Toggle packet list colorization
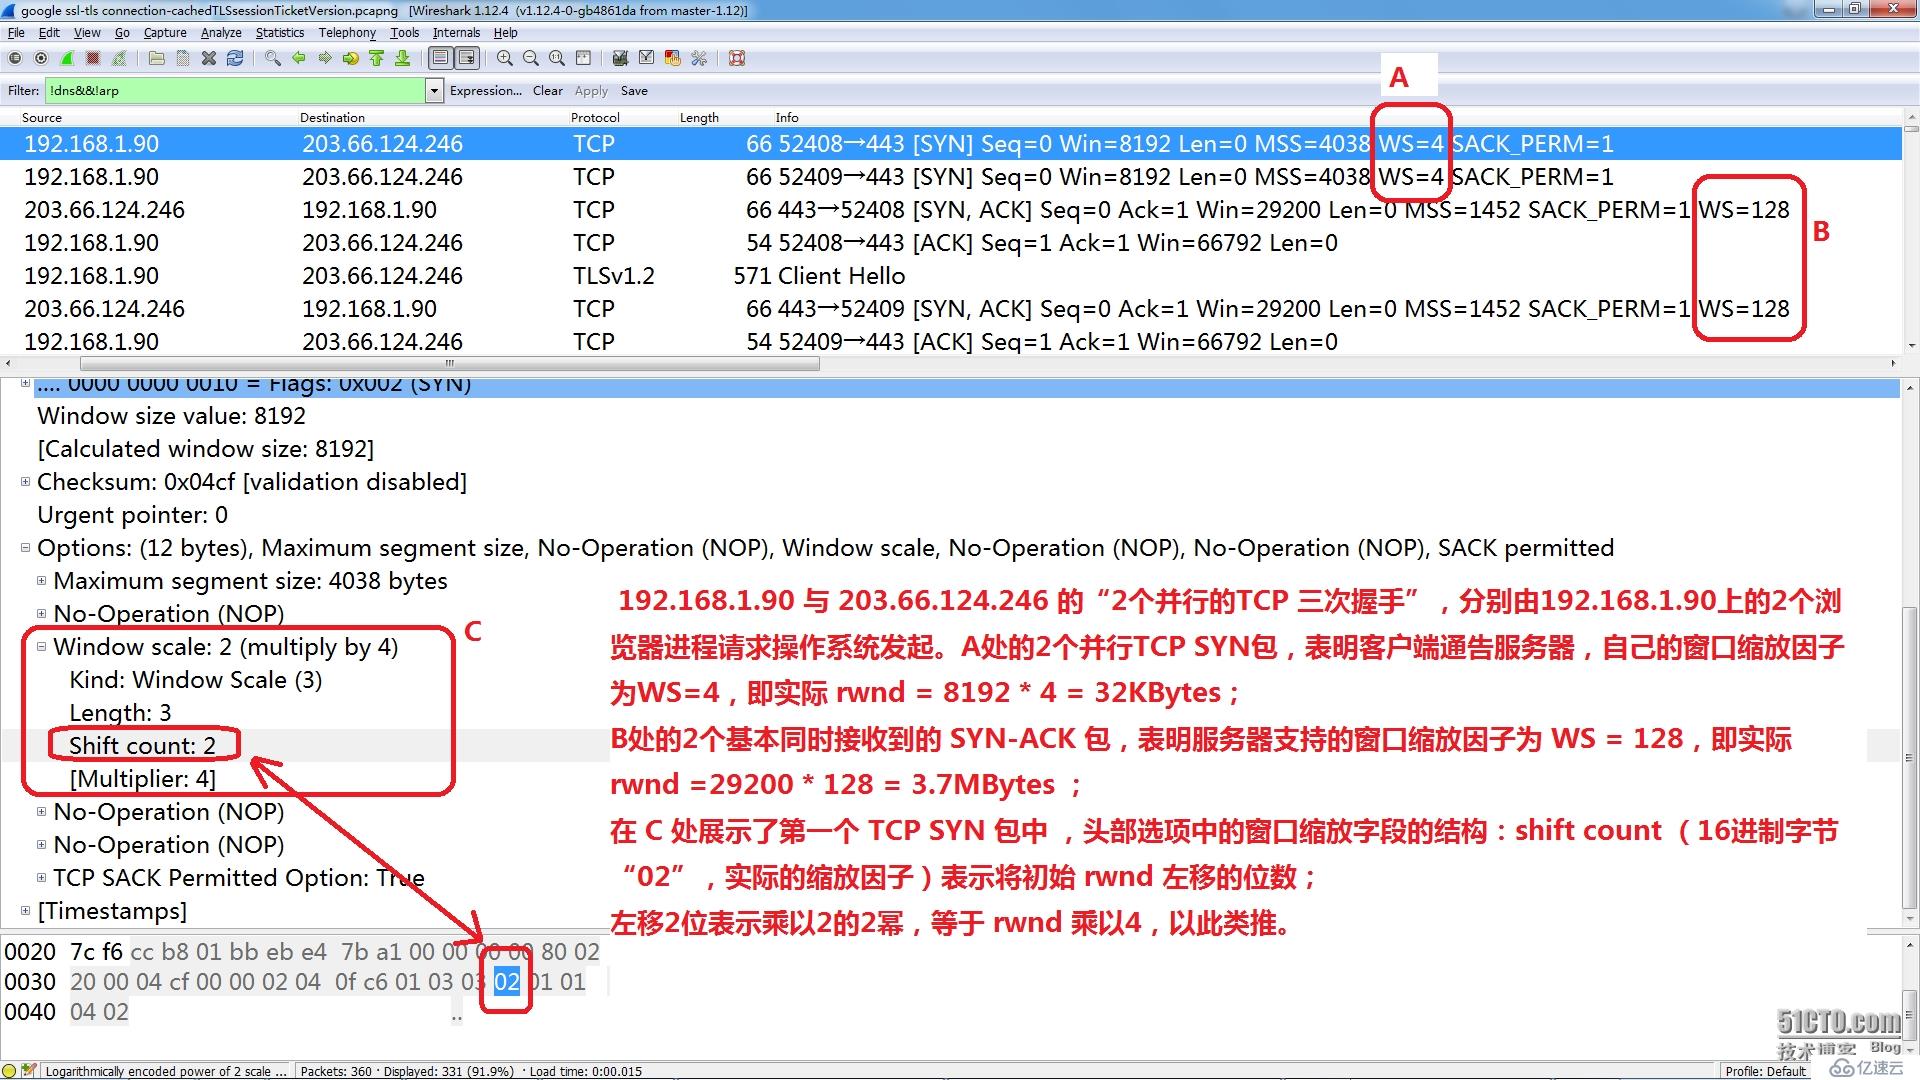The width and height of the screenshot is (1920, 1080). coord(440,58)
